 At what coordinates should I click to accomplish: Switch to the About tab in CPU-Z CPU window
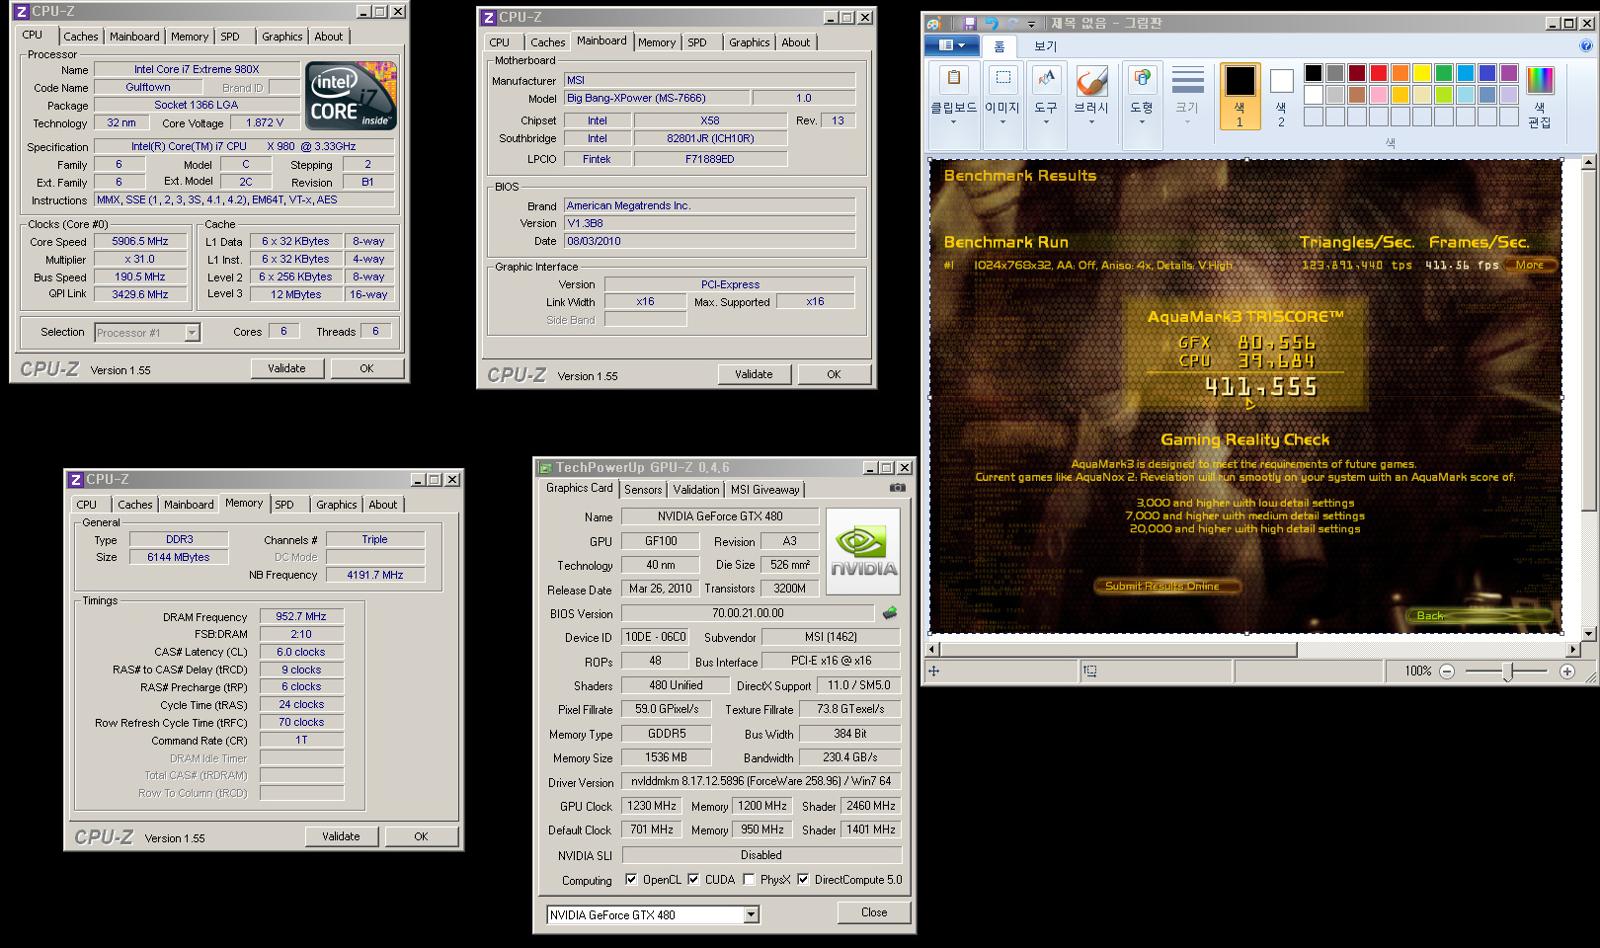coord(328,37)
